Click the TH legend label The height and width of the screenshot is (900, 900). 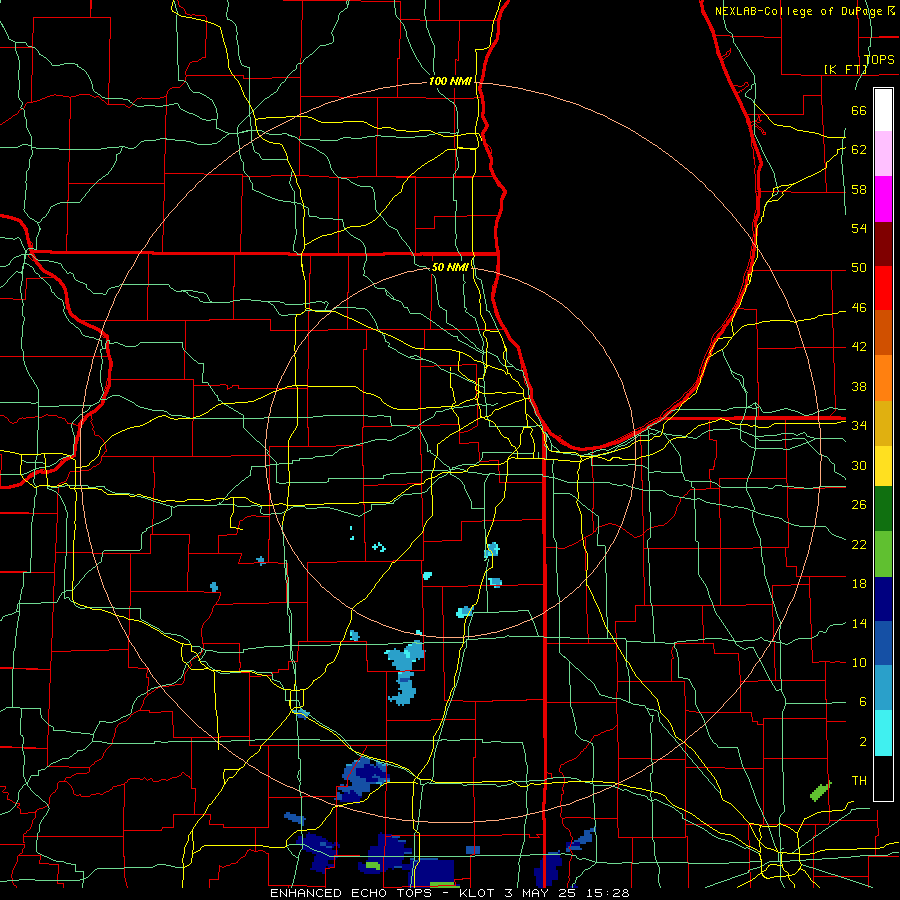coord(859,781)
